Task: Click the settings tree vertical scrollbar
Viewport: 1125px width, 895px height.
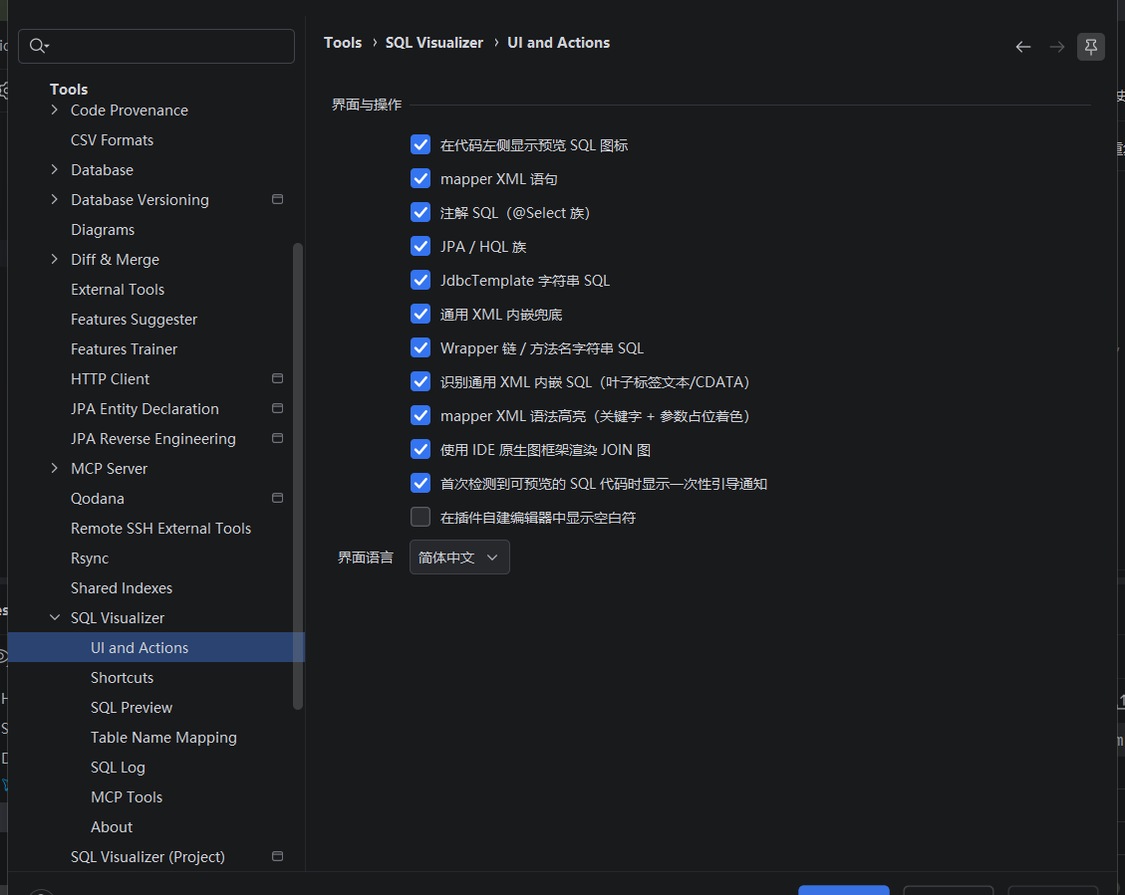Action: [x=298, y=477]
